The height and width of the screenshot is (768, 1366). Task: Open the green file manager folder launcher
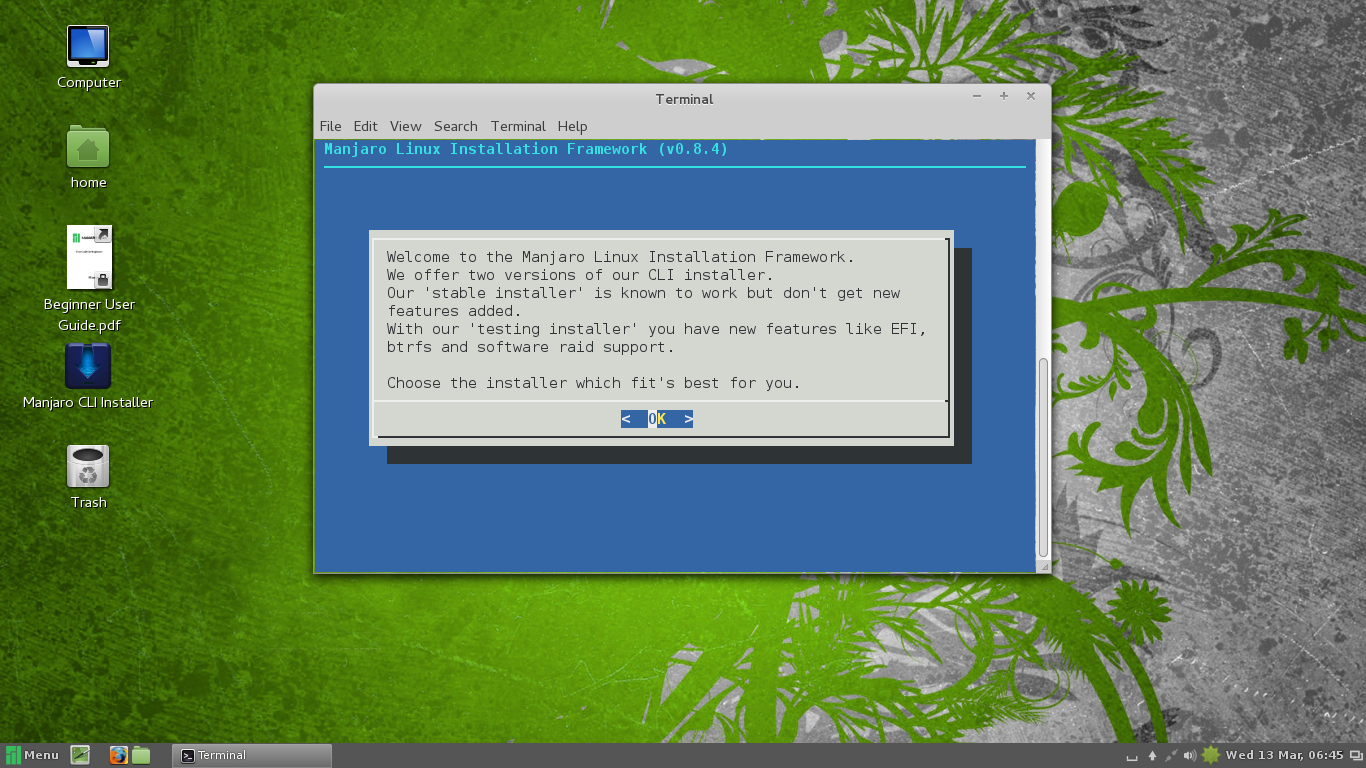point(141,755)
